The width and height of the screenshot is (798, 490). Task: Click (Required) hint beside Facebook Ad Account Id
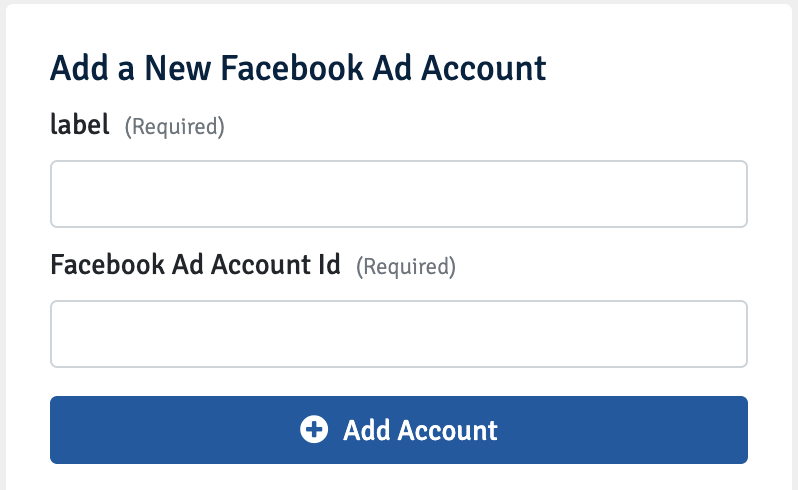point(406,267)
